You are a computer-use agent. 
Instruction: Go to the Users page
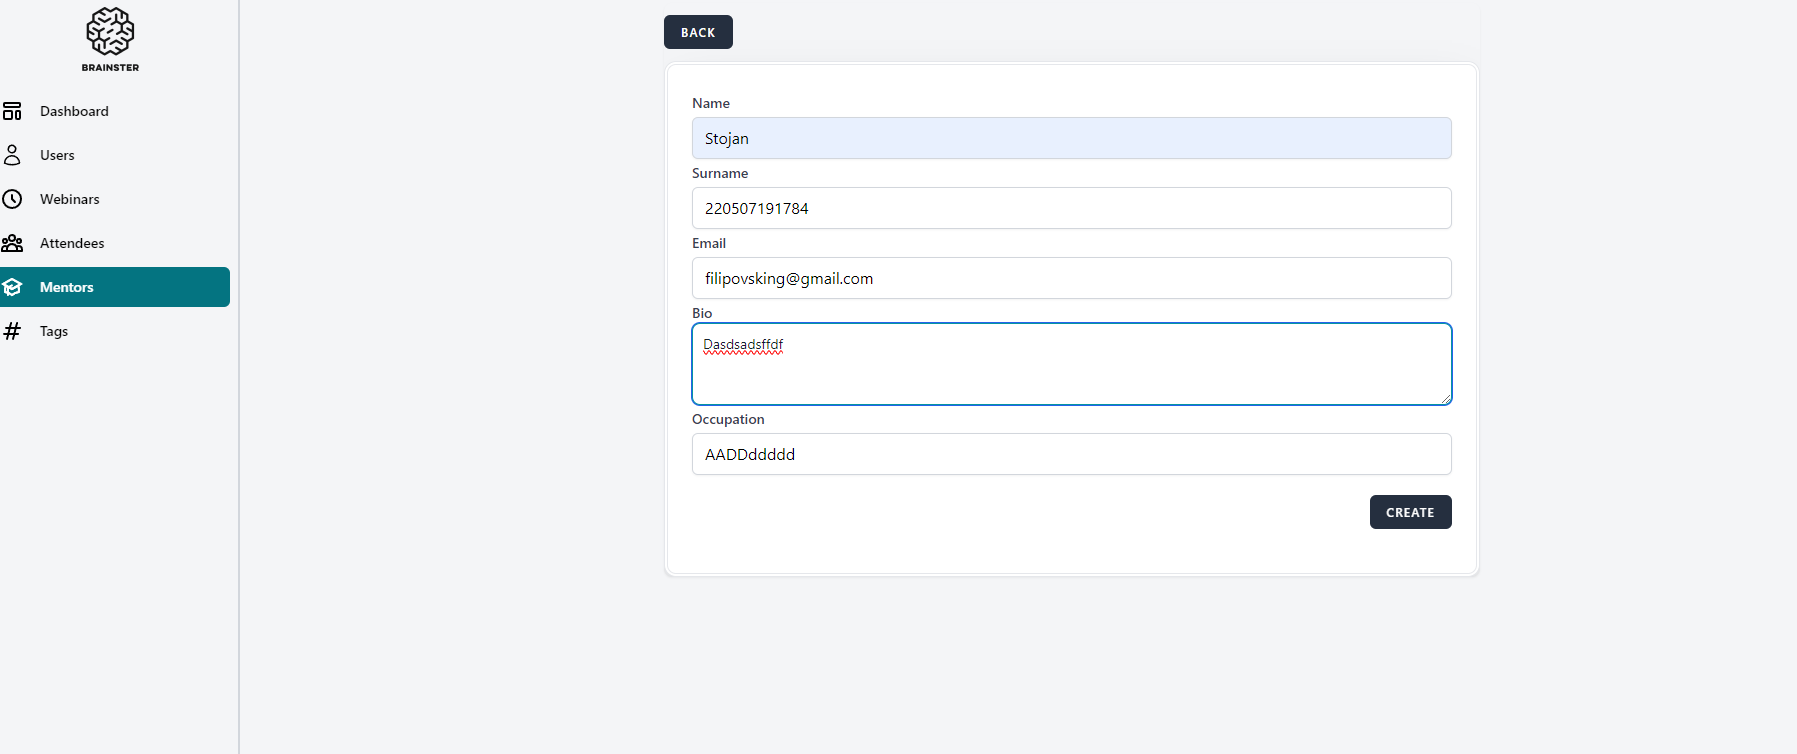pos(57,155)
